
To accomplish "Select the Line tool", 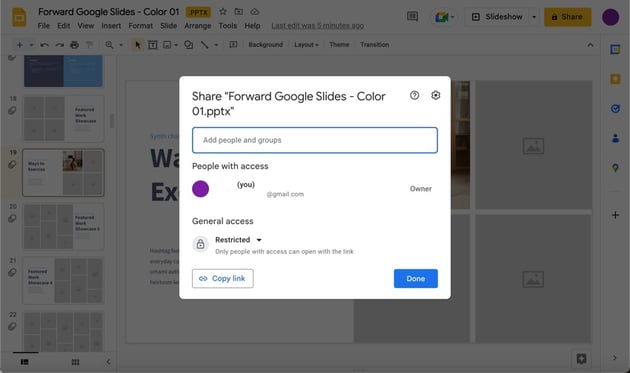I will (205, 45).
